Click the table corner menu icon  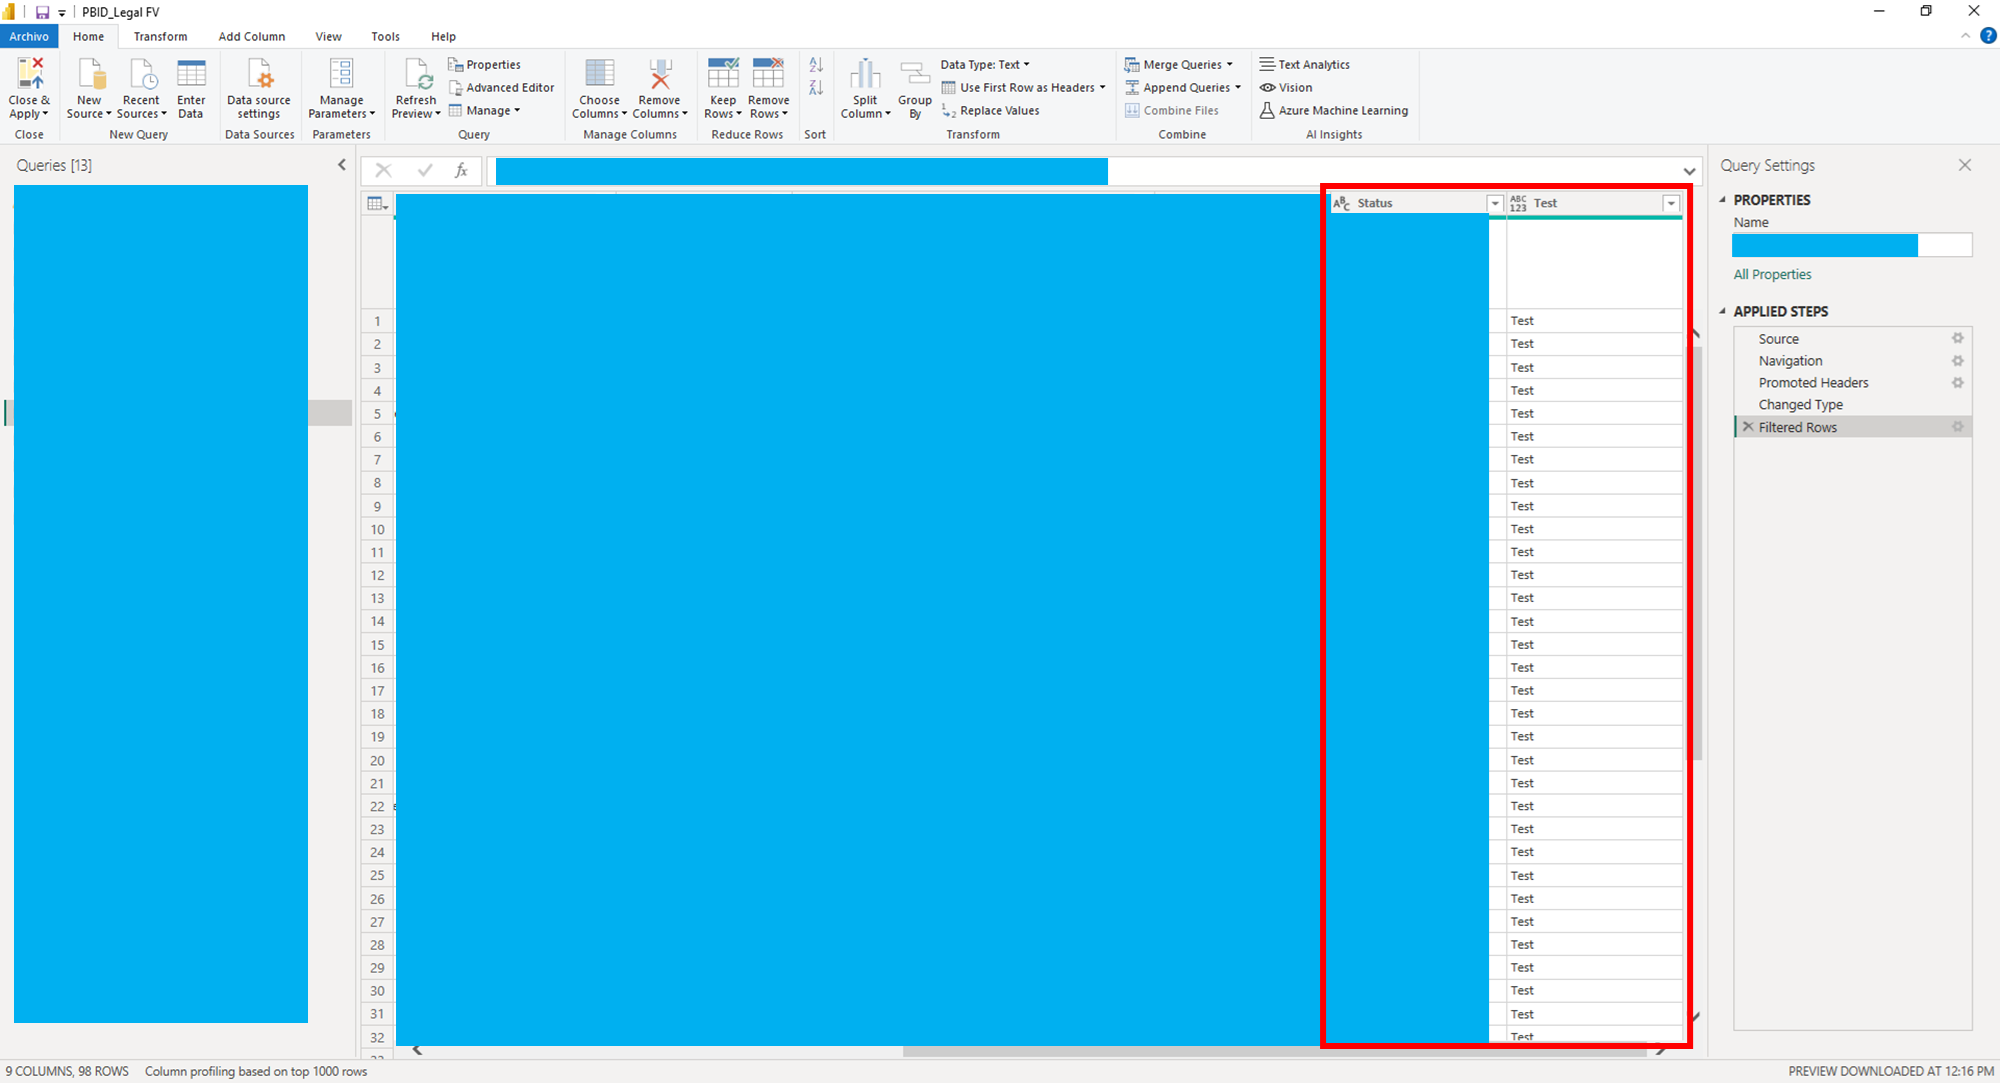pos(377,204)
